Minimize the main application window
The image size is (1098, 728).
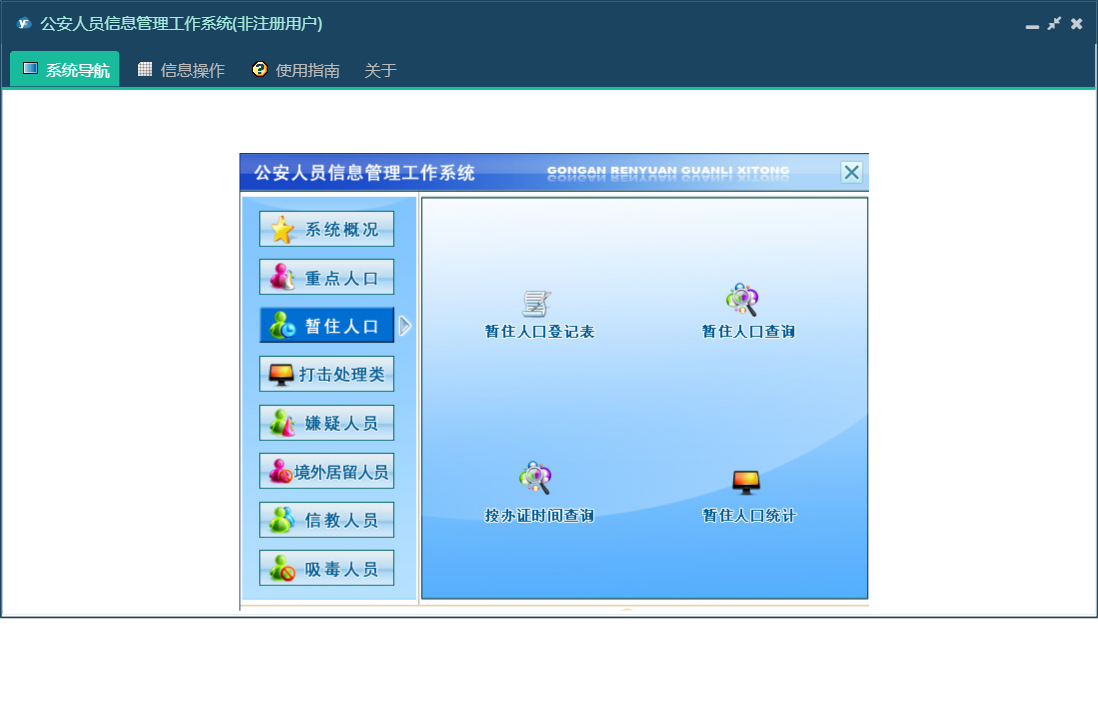(1032, 25)
